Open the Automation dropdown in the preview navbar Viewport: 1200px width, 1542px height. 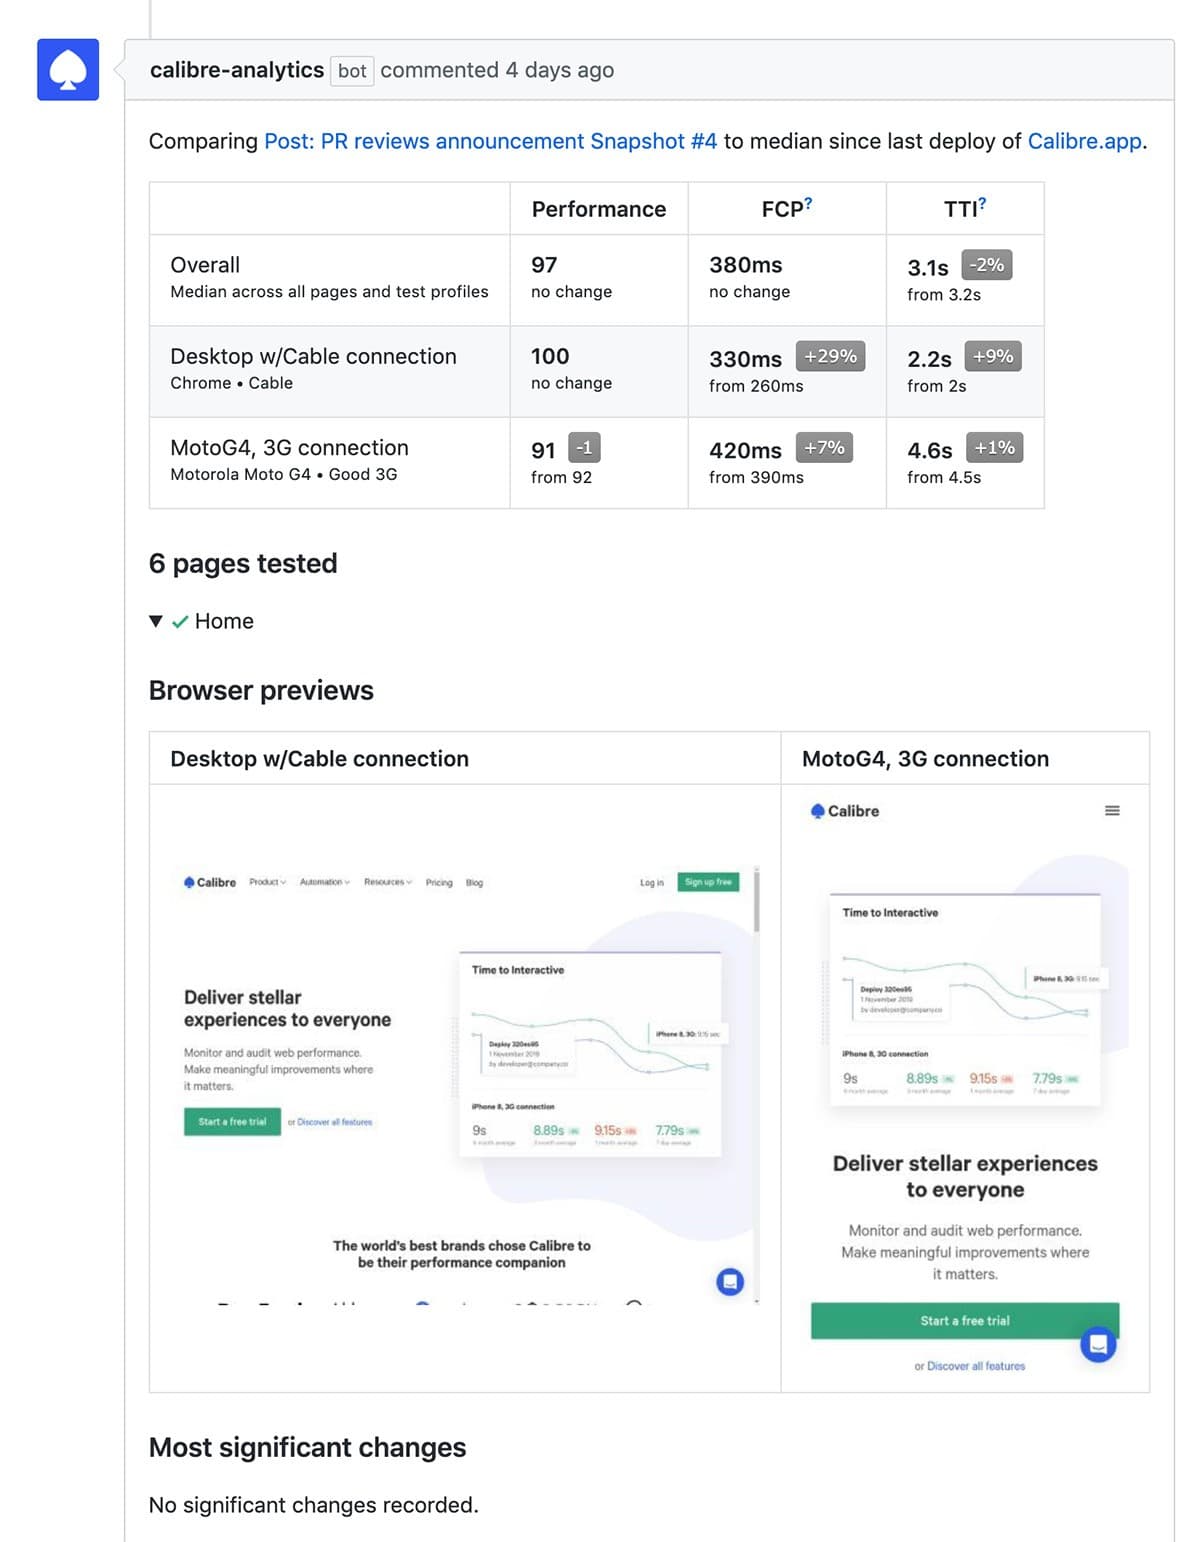(322, 882)
